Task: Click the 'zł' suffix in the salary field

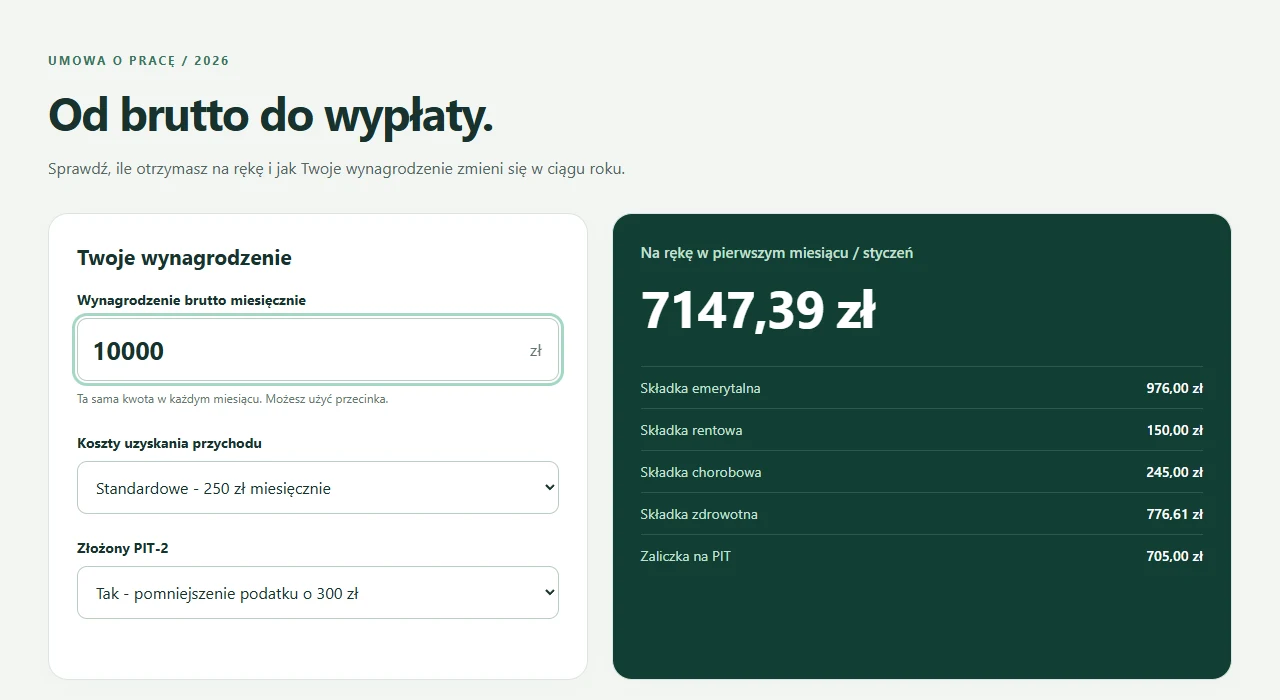Action: click(536, 351)
